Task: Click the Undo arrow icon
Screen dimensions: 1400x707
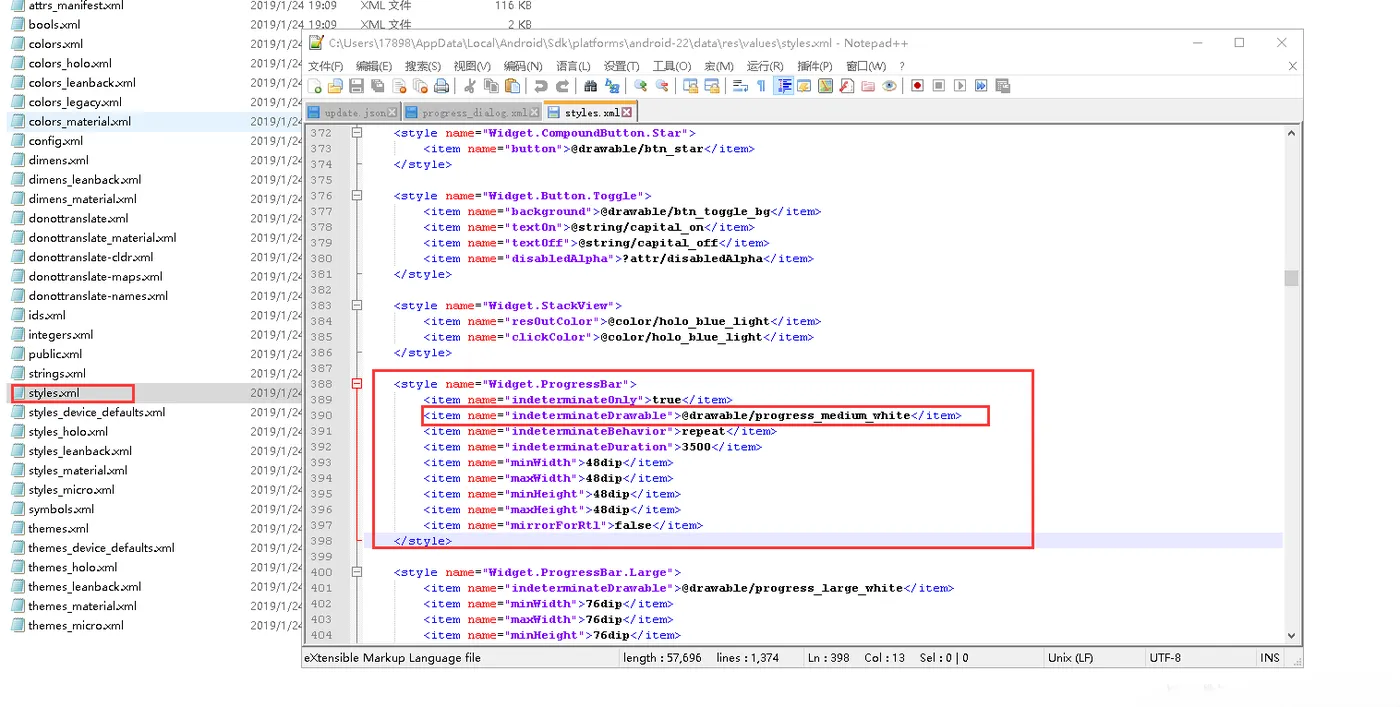Action: [x=540, y=86]
